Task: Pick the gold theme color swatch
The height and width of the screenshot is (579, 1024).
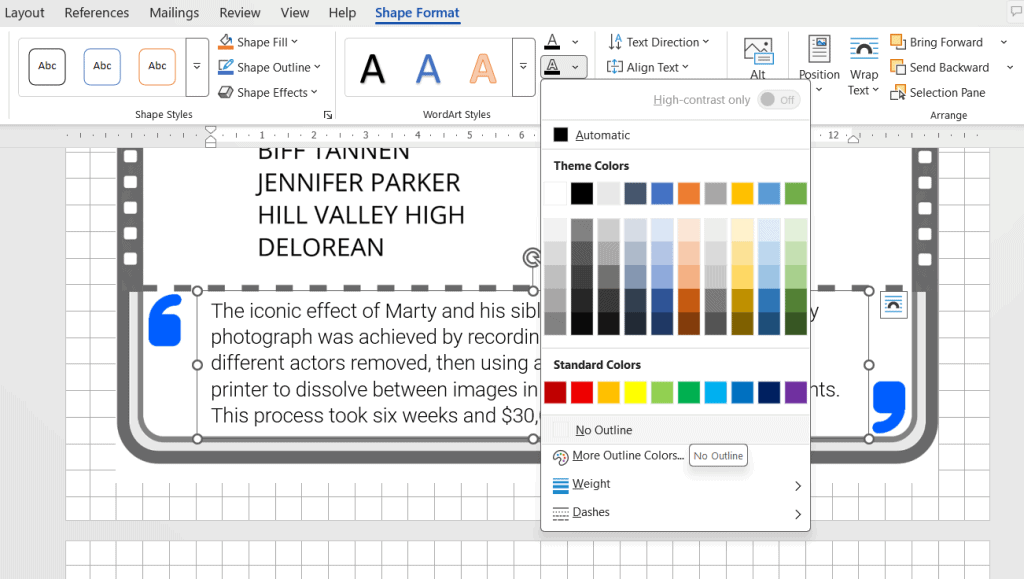Action: click(743, 193)
